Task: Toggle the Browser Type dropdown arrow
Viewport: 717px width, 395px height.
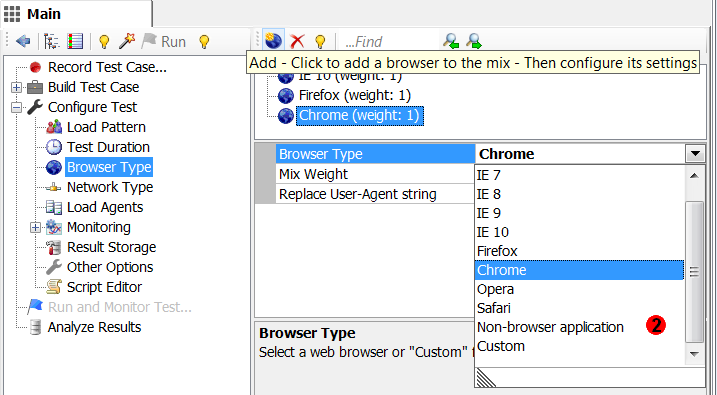Action: click(x=695, y=154)
